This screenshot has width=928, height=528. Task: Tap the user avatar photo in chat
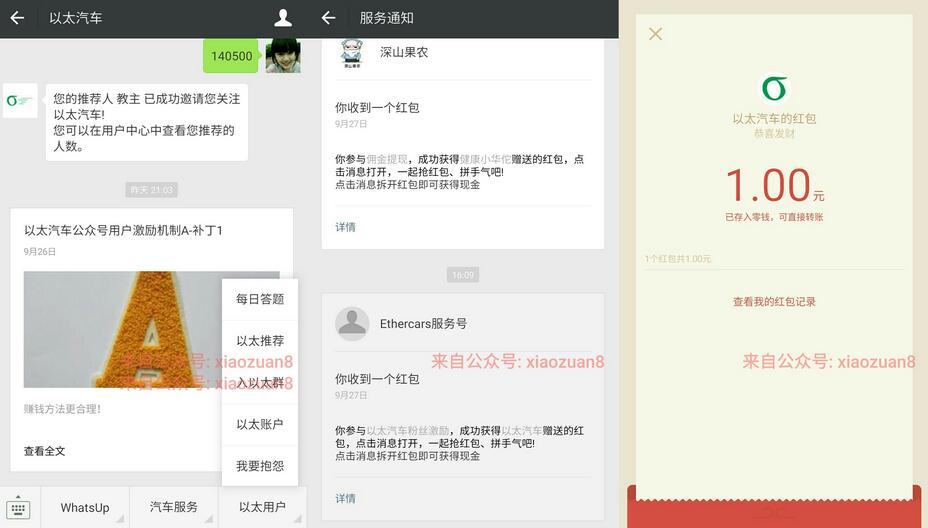click(x=283, y=56)
